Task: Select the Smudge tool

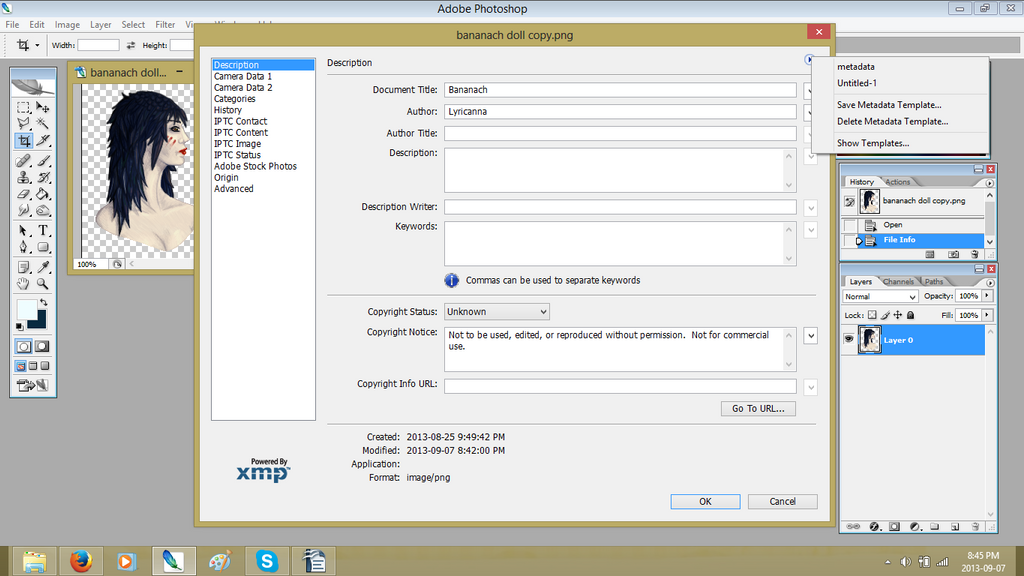Action: [24, 210]
